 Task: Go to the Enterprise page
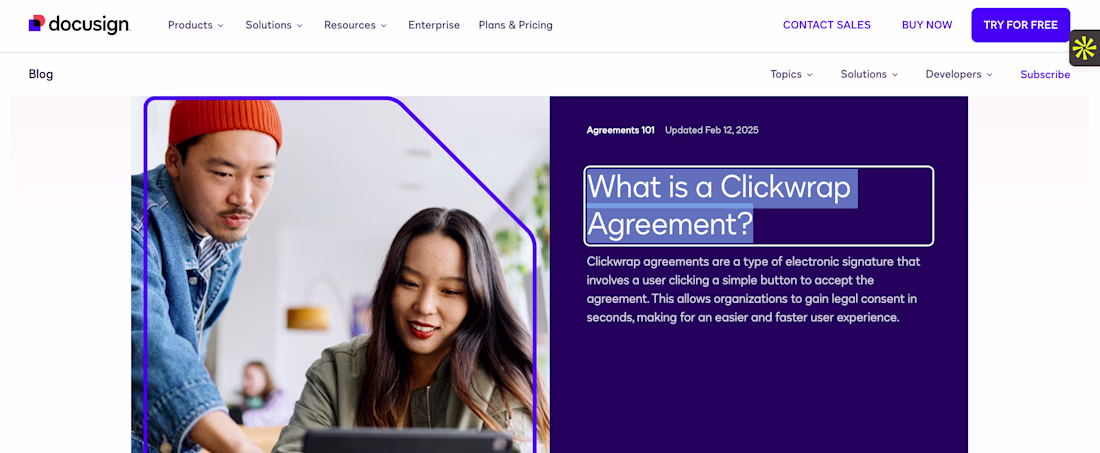434,25
